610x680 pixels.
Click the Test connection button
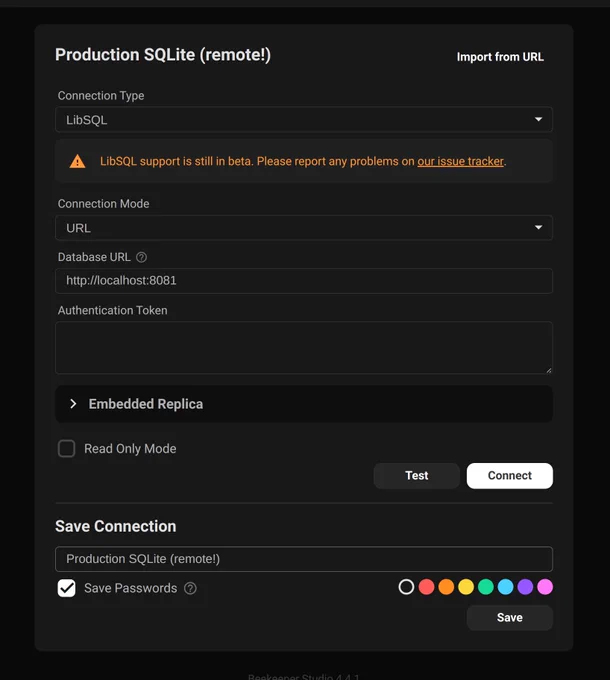click(x=417, y=476)
